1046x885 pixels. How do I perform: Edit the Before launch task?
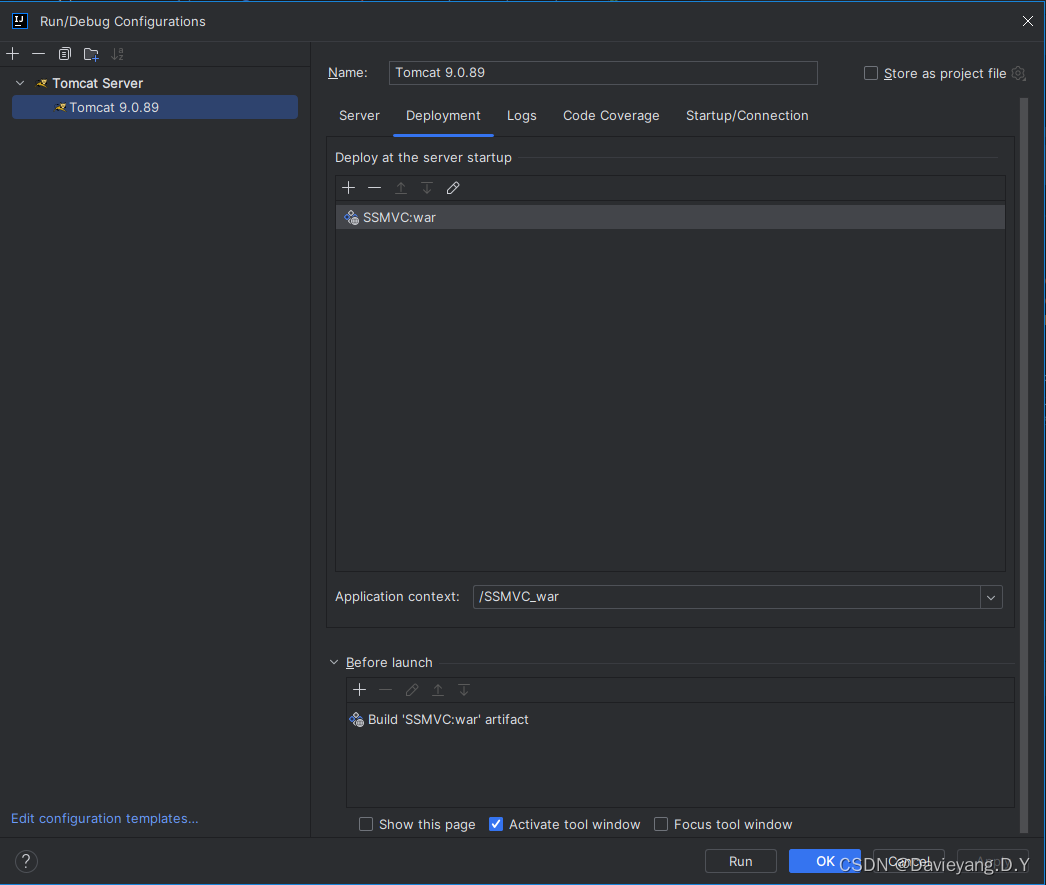[x=412, y=690]
